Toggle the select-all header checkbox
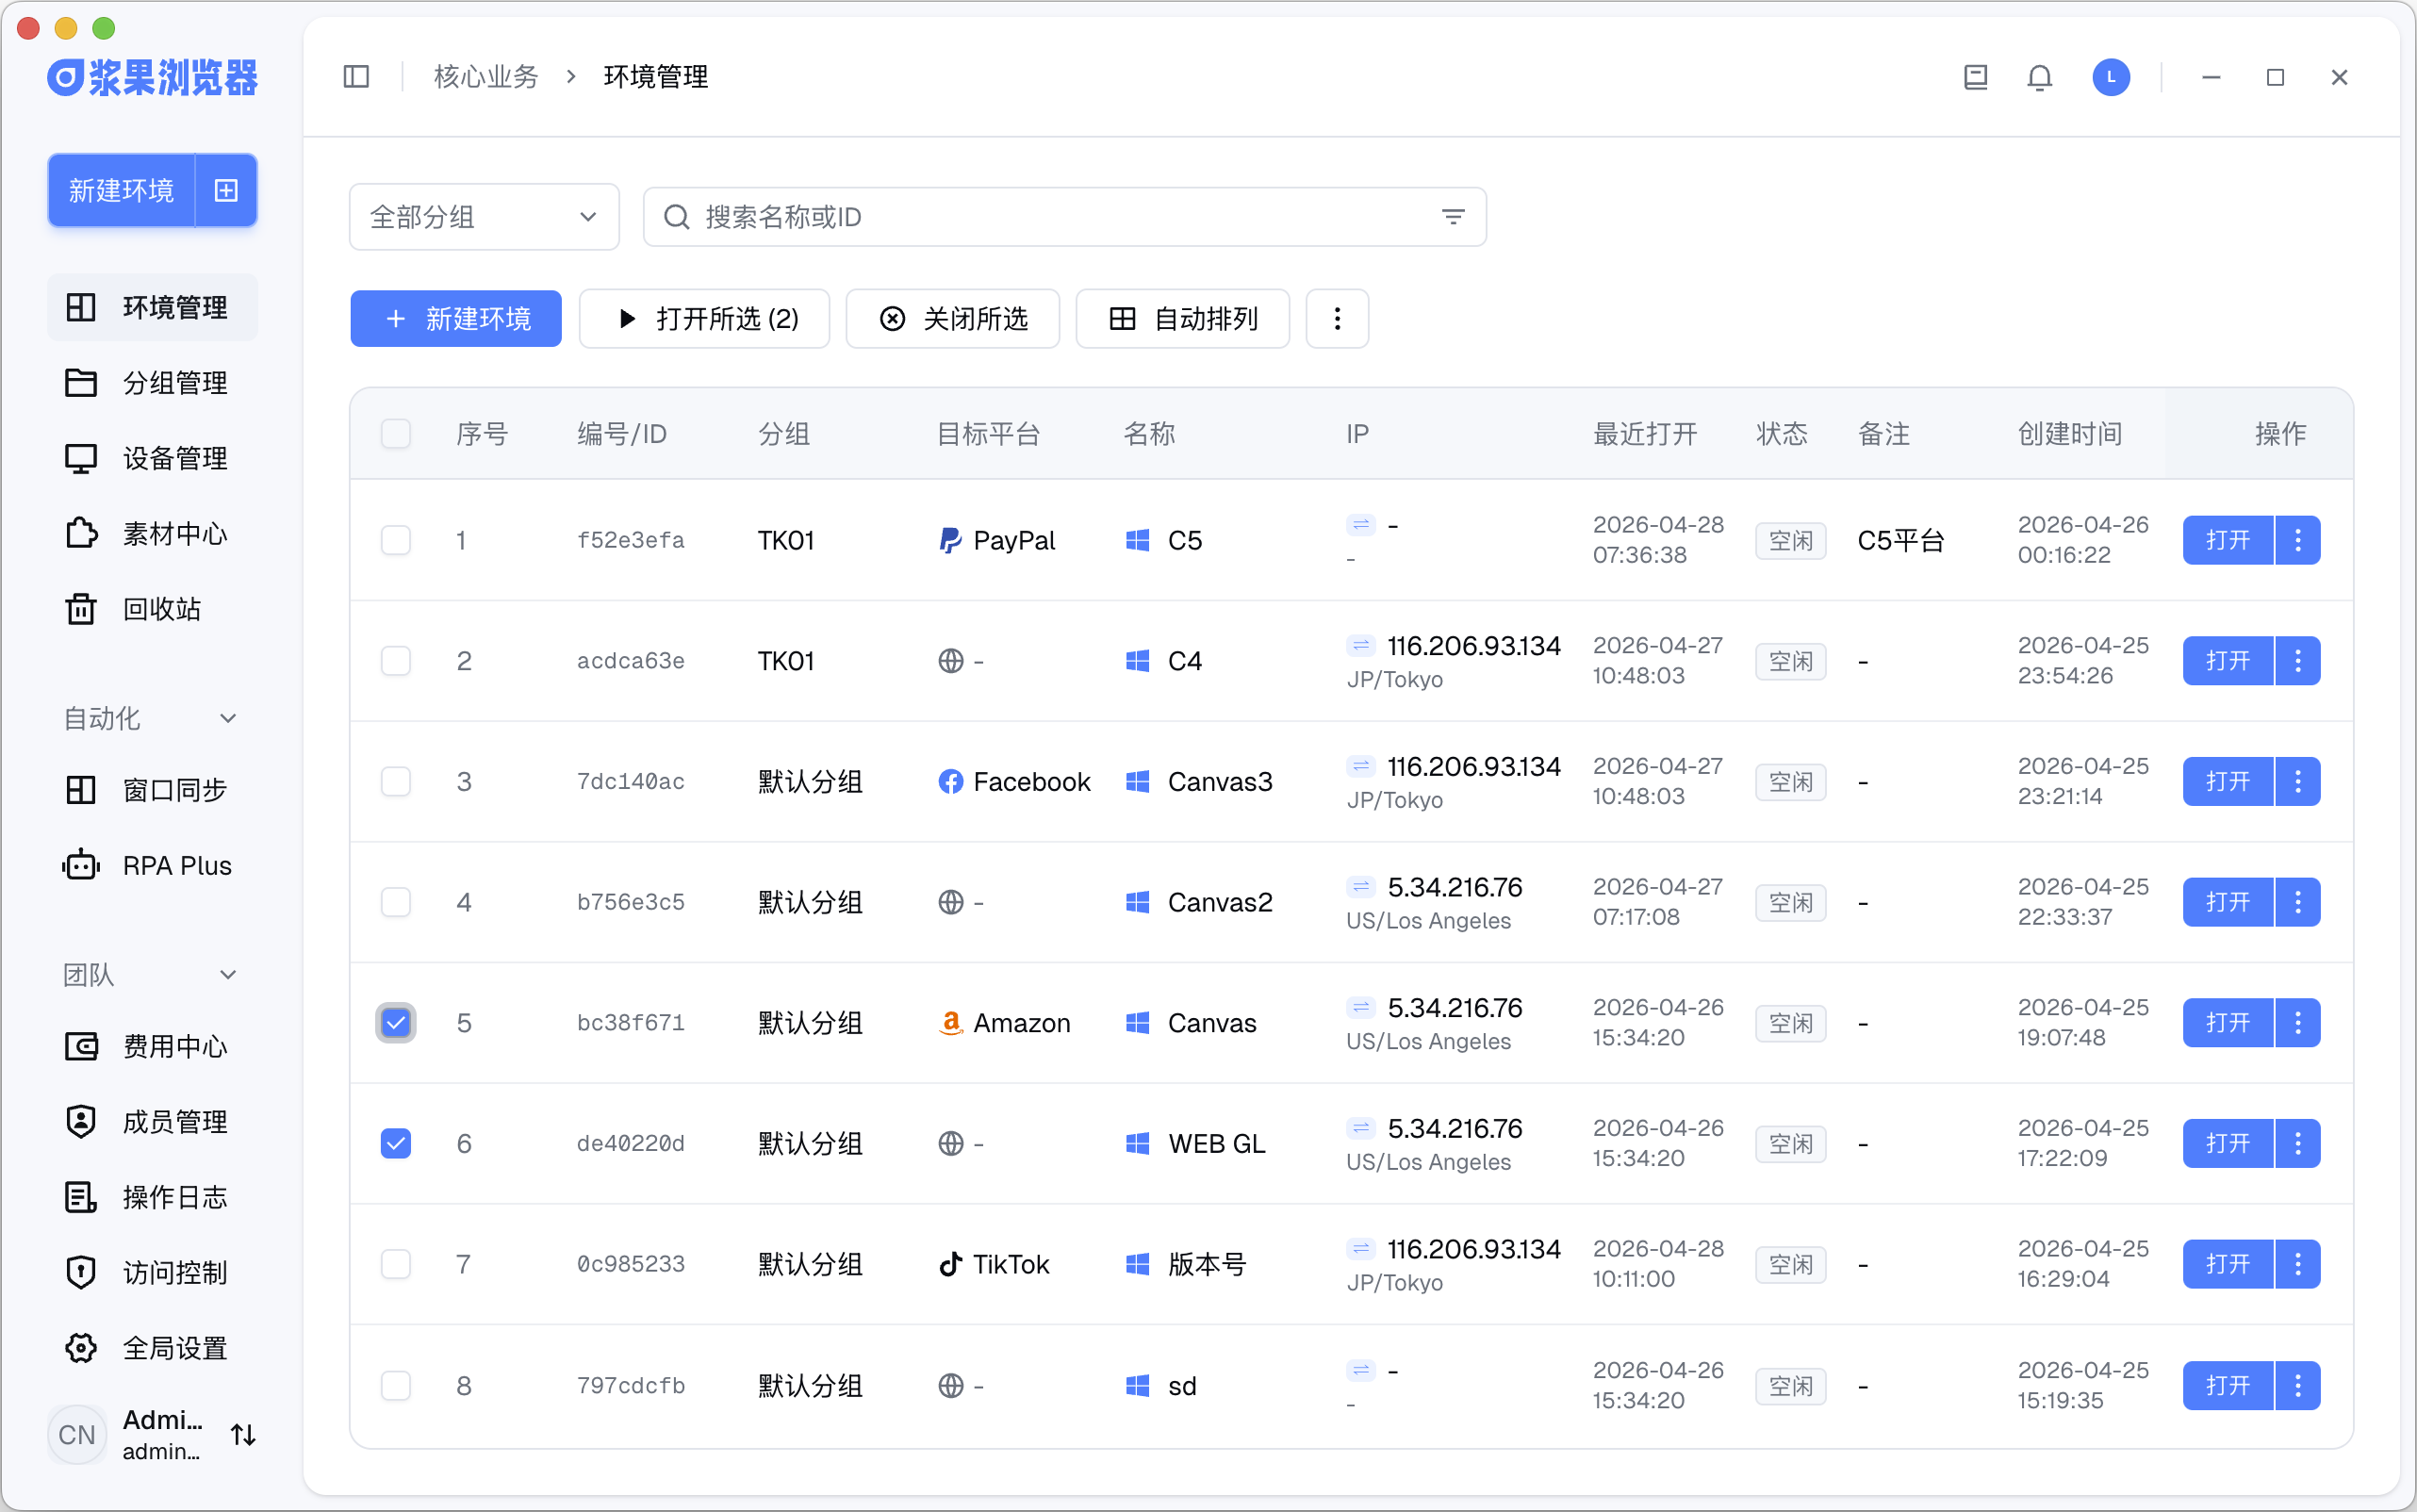The image size is (2417, 1512). [396, 434]
